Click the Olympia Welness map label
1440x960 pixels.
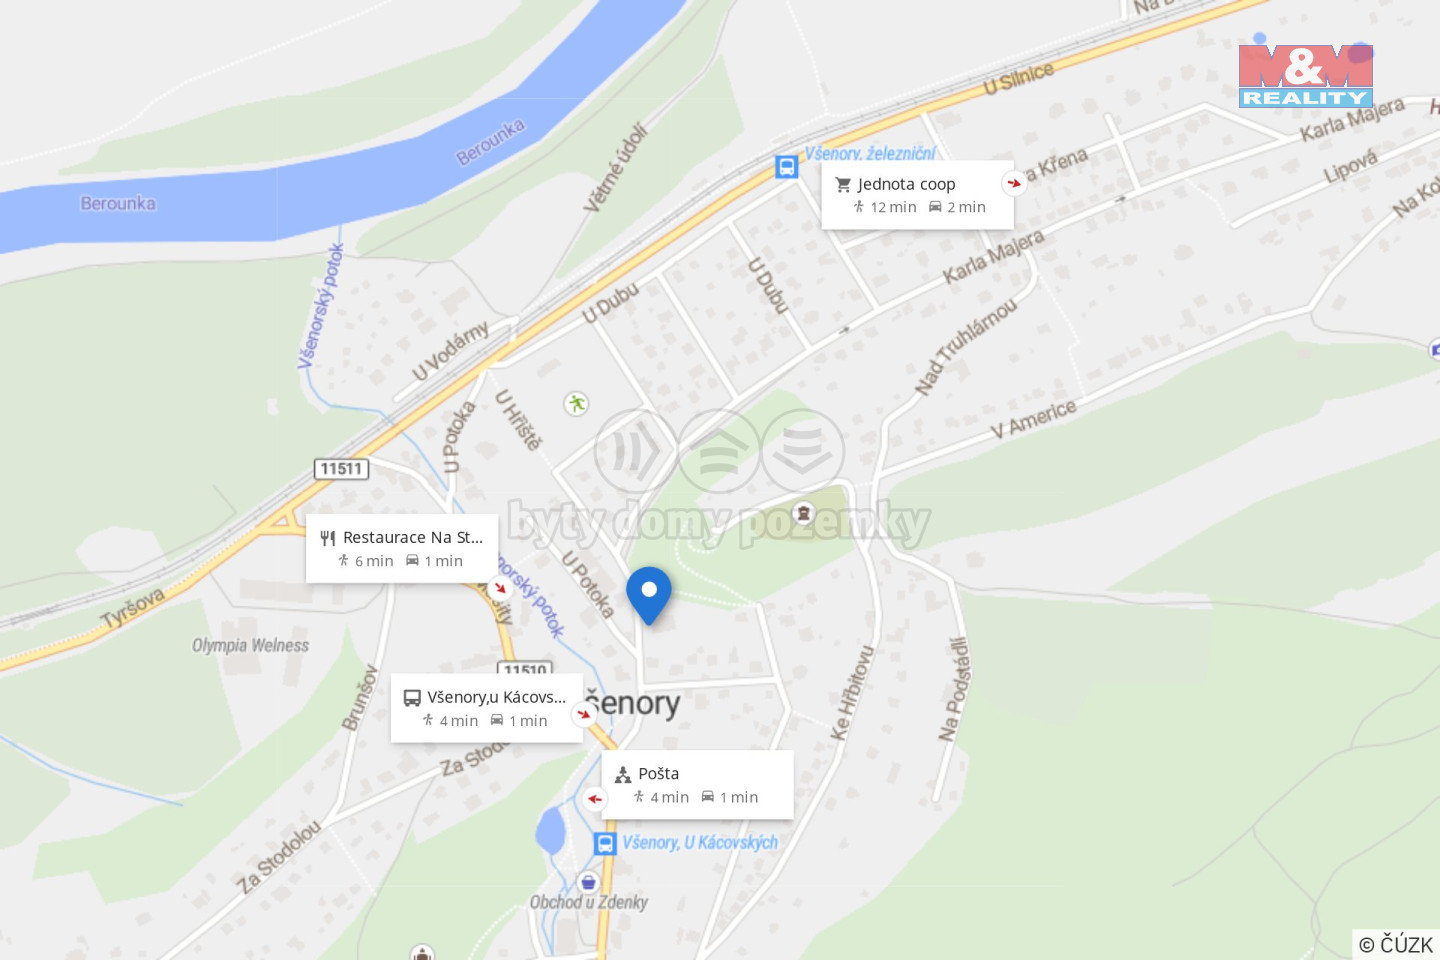250,645
